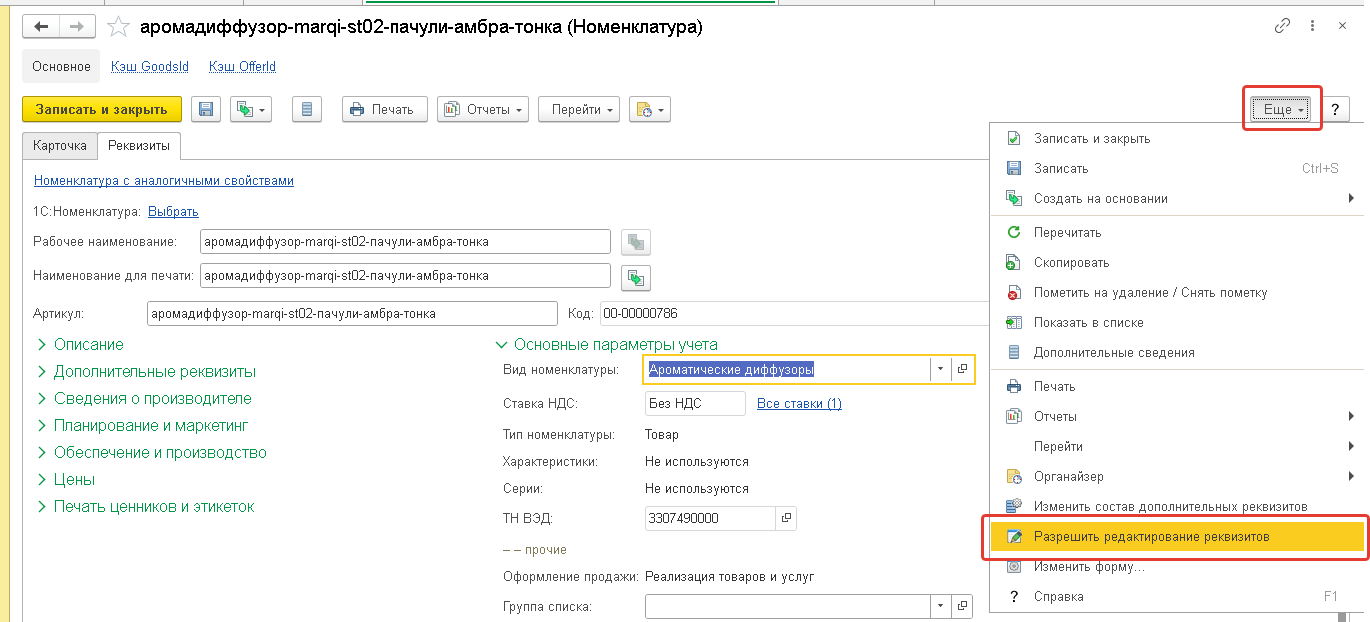1370x622 pixels.
Task: Add item to favorites with star icon
Action: coord(118,27)
